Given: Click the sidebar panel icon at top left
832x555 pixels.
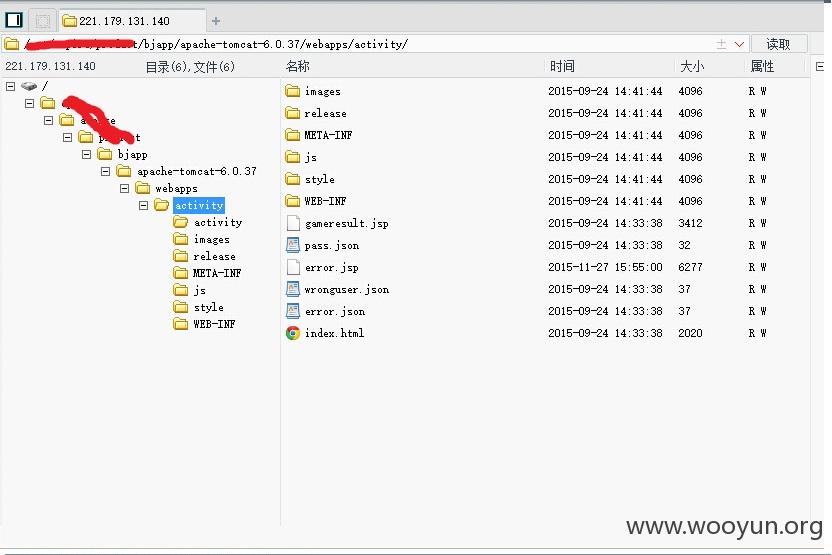Looking at the screenshot, I should pyautogui.click(x=14, y=20).
